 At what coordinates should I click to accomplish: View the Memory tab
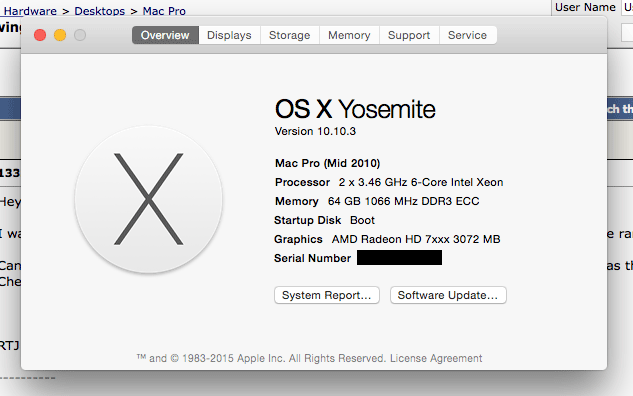tap(349, 35)
